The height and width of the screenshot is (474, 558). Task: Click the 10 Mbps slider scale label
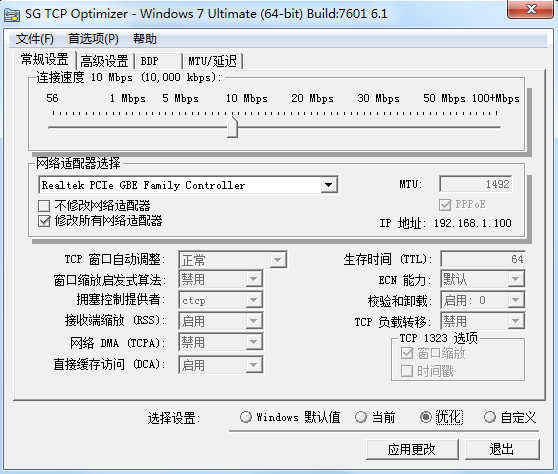tap(247, 98)
